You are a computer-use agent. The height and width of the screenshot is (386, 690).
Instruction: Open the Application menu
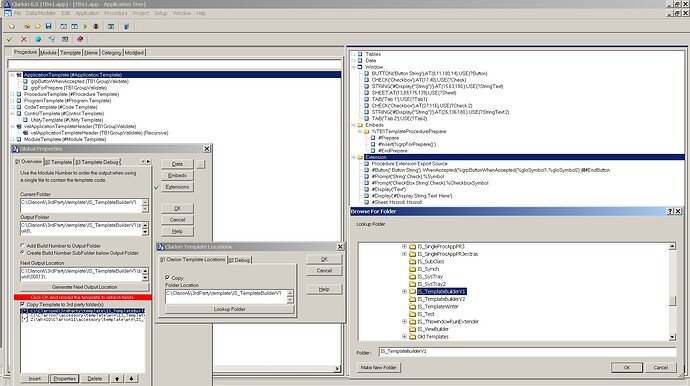coord(87,13)
